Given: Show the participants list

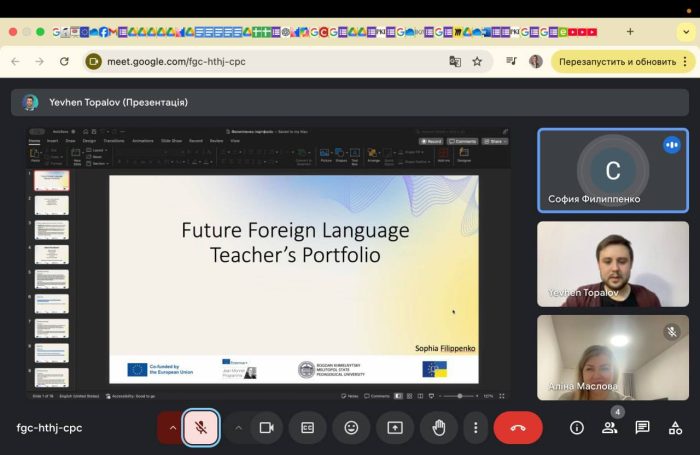Looking at the screenshot, I should click(x=609, y=427).
